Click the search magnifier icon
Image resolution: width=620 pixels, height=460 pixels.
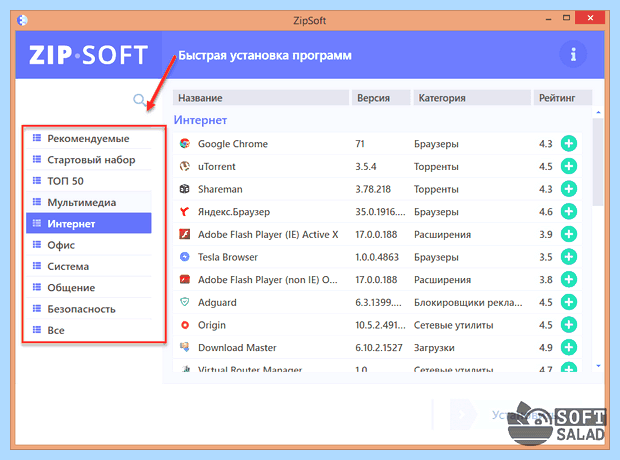click(x=139, y=100)
